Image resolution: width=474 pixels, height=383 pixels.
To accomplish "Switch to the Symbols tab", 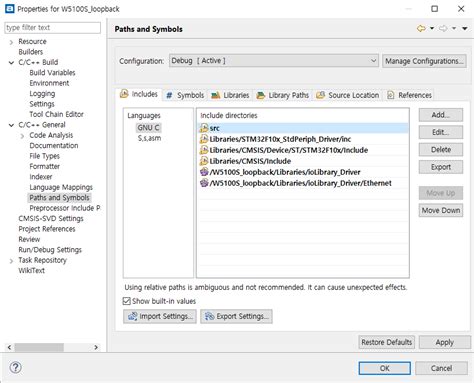I will pos(185,95).
